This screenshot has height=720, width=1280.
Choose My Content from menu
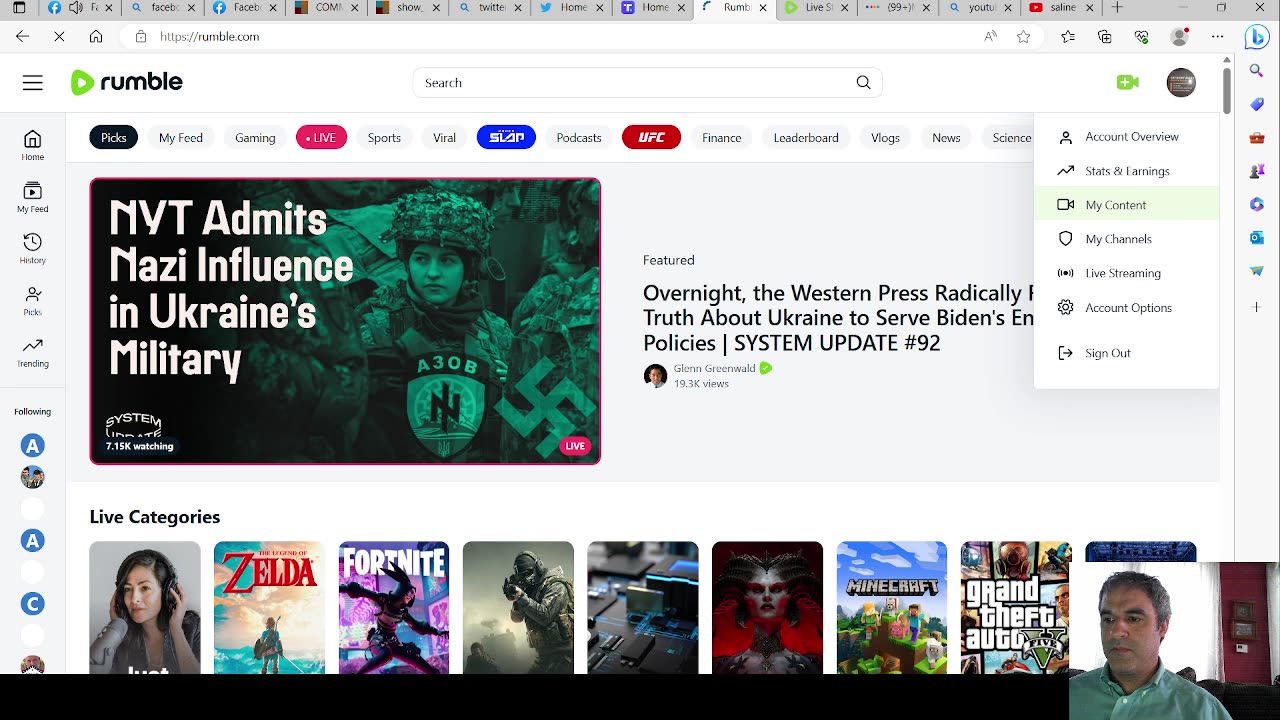[x=1126, y=205]
